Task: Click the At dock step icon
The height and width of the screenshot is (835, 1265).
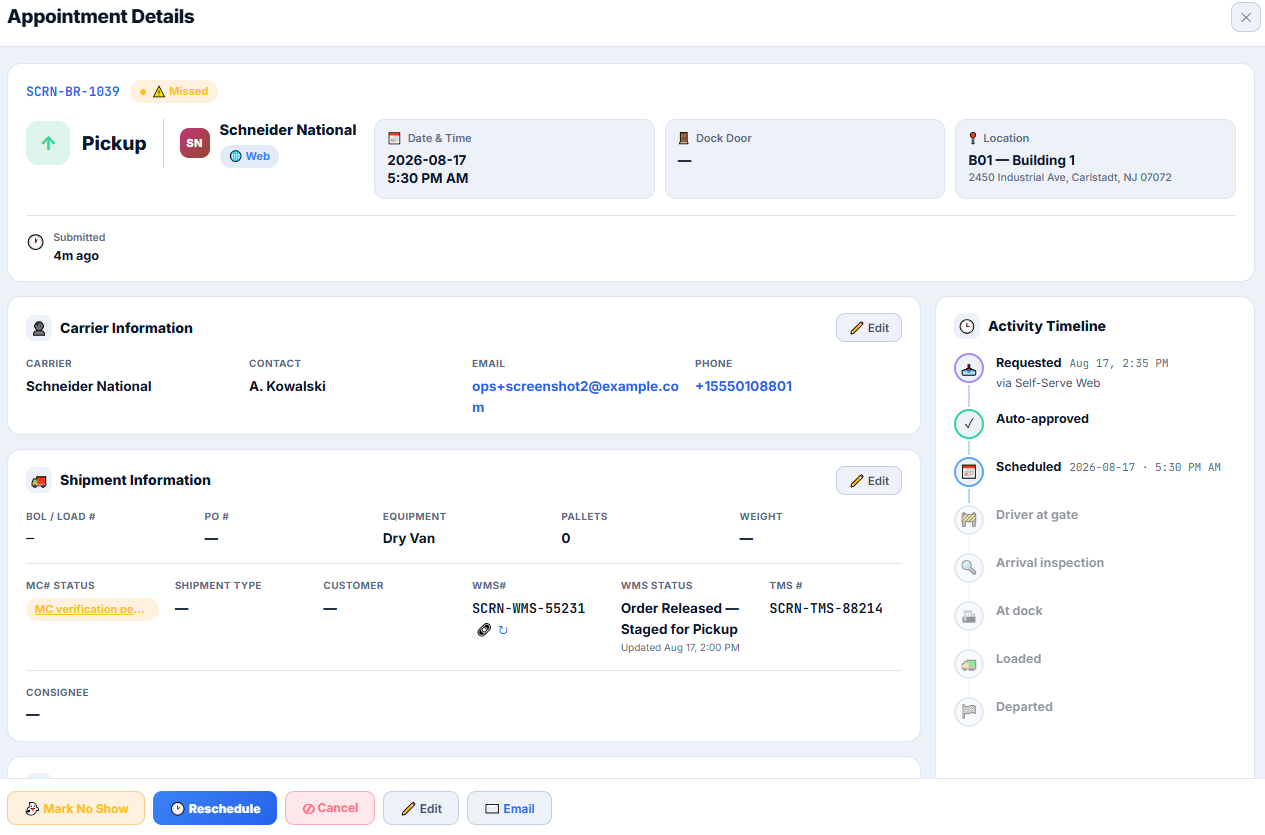Action: [968, 616]
